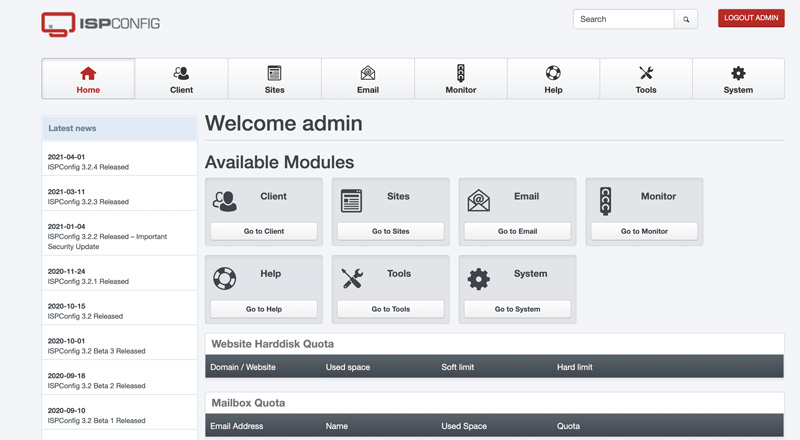
Task: Focus the Search input field
Action: (x=623, y=19)
